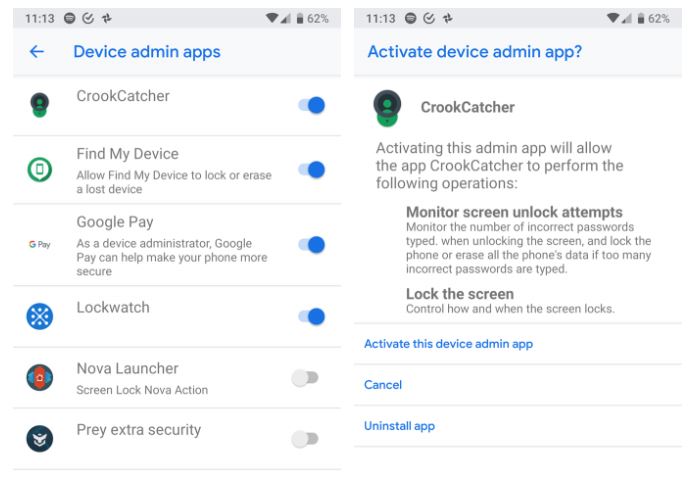Tap the checkmark circle notification icon on right screen
Image resolution: width=695 pixels, height=498 pixels.
click(x=429, y=18)
